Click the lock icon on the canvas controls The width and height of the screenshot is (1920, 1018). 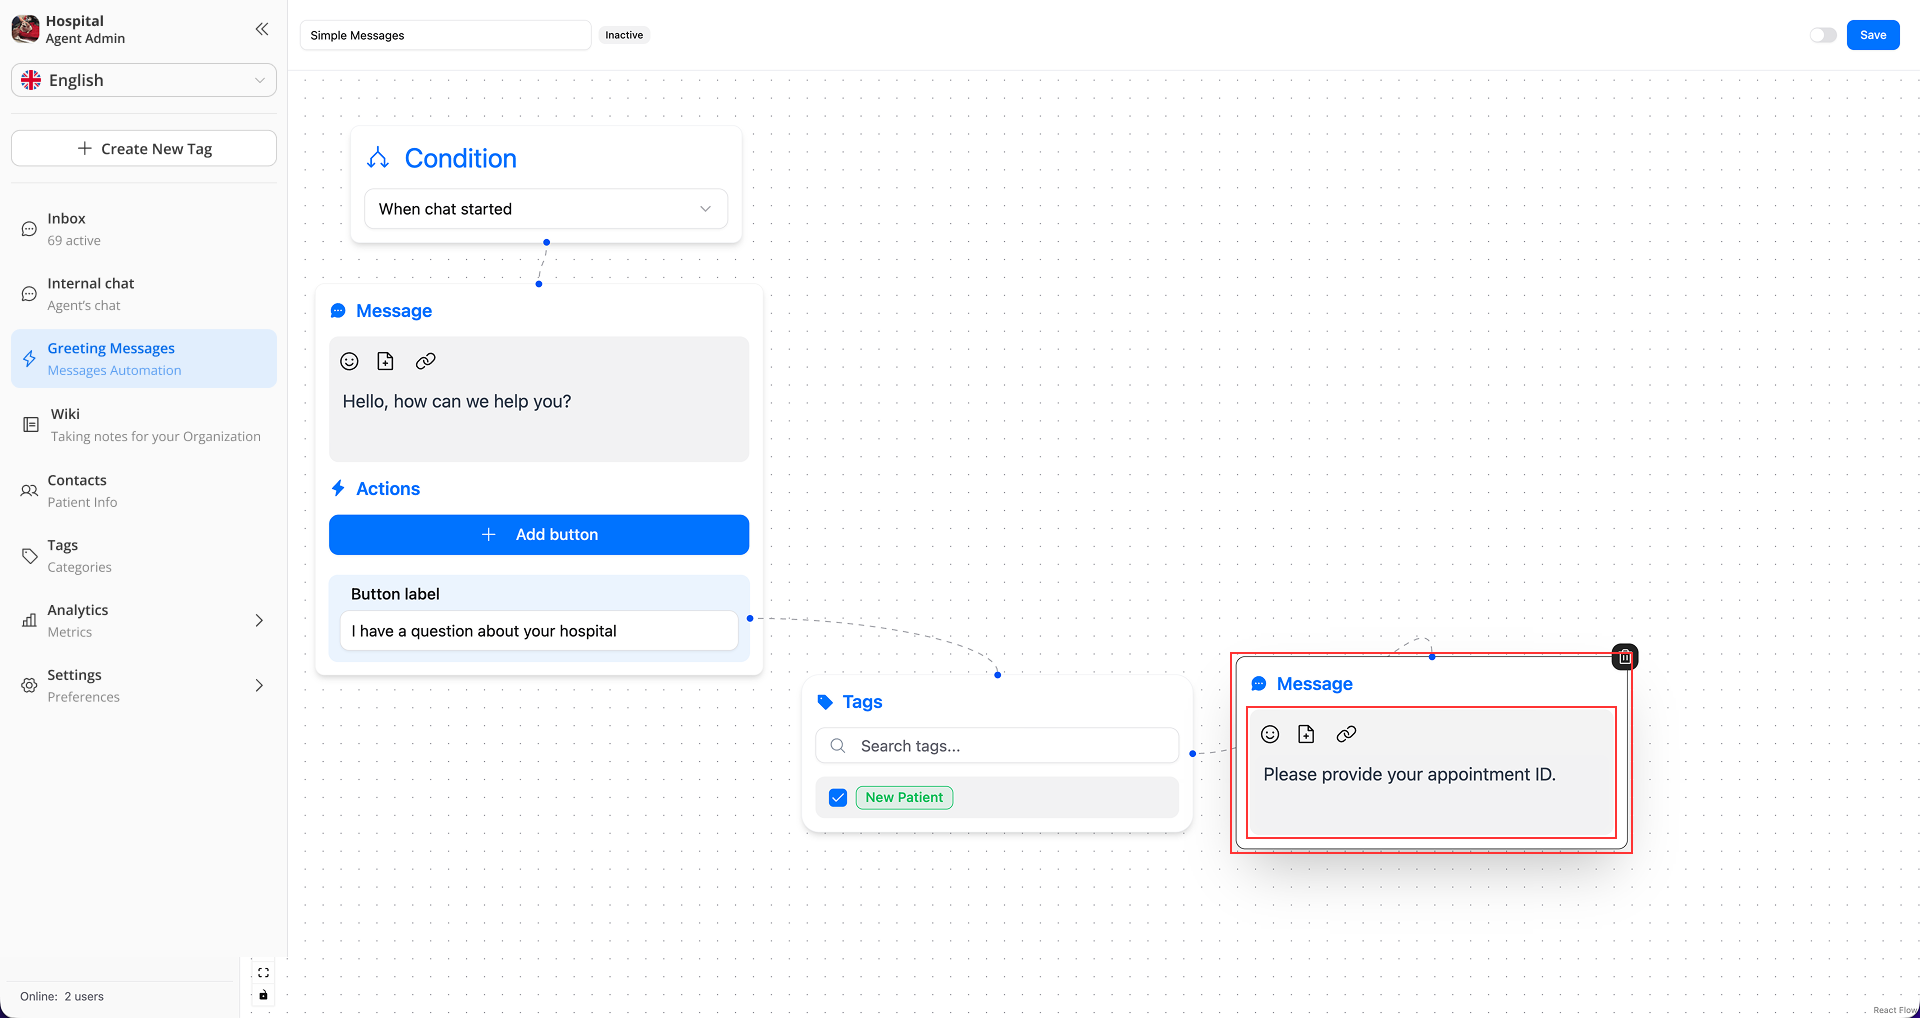coord(263,995)
